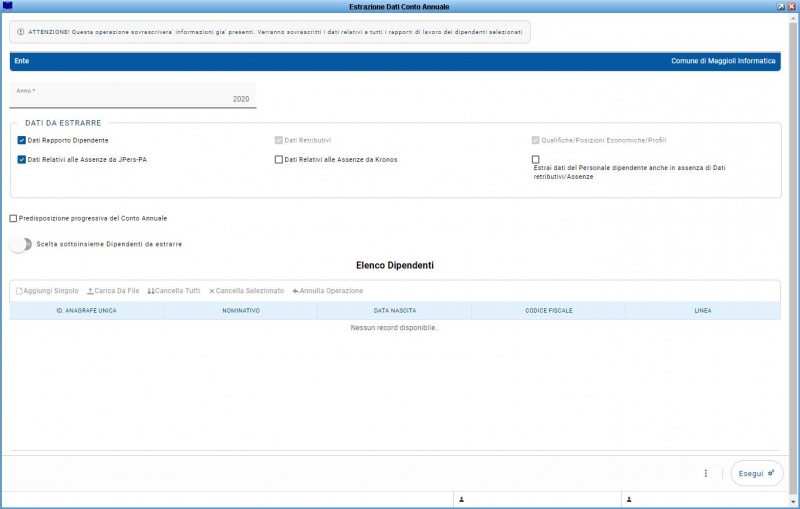800x509 pixels.
Task: Sort by the Nominativo column header
Action: pyautogui.click(x=241, y=311)
